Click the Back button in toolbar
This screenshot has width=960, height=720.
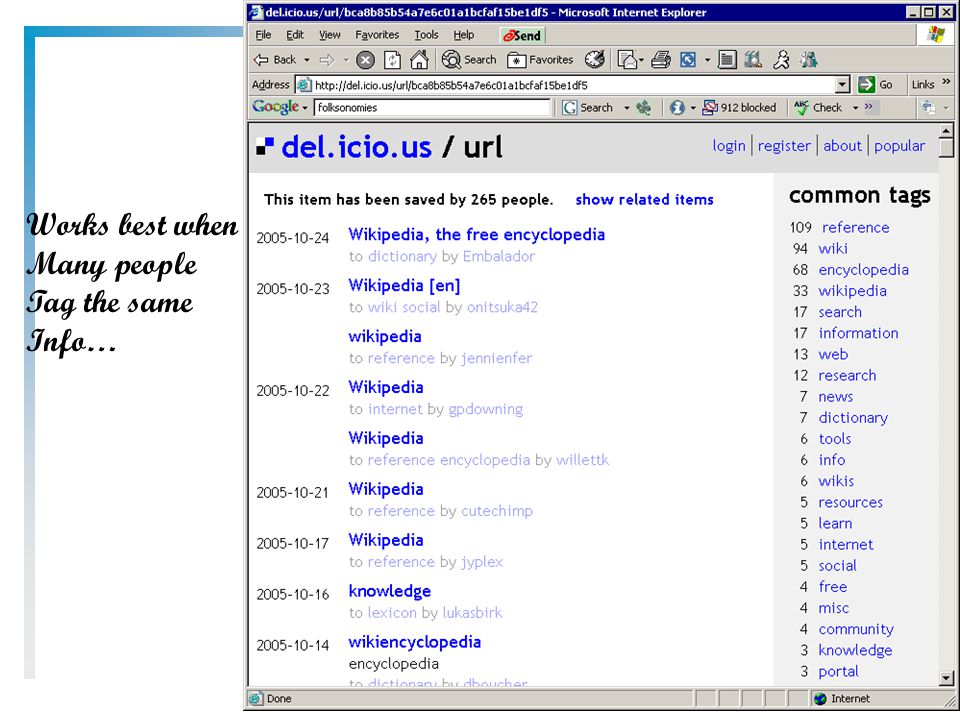click(275, 60)
